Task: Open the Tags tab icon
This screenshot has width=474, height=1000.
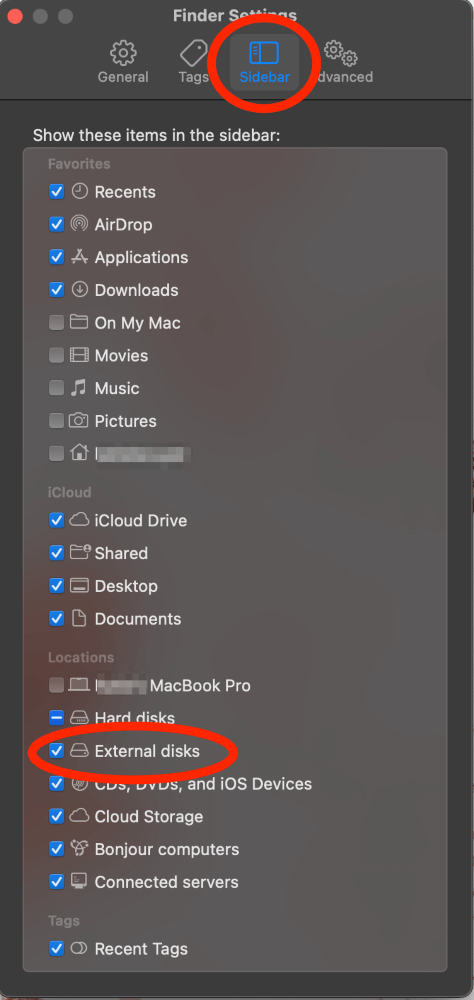Action: [194, 53]
